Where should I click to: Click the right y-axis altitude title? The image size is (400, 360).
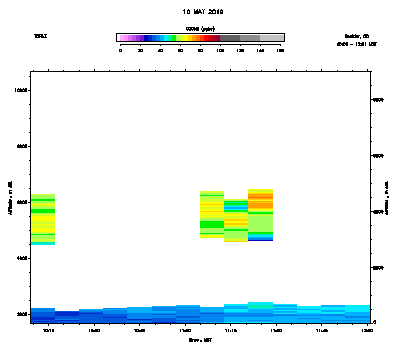(387, 198)
